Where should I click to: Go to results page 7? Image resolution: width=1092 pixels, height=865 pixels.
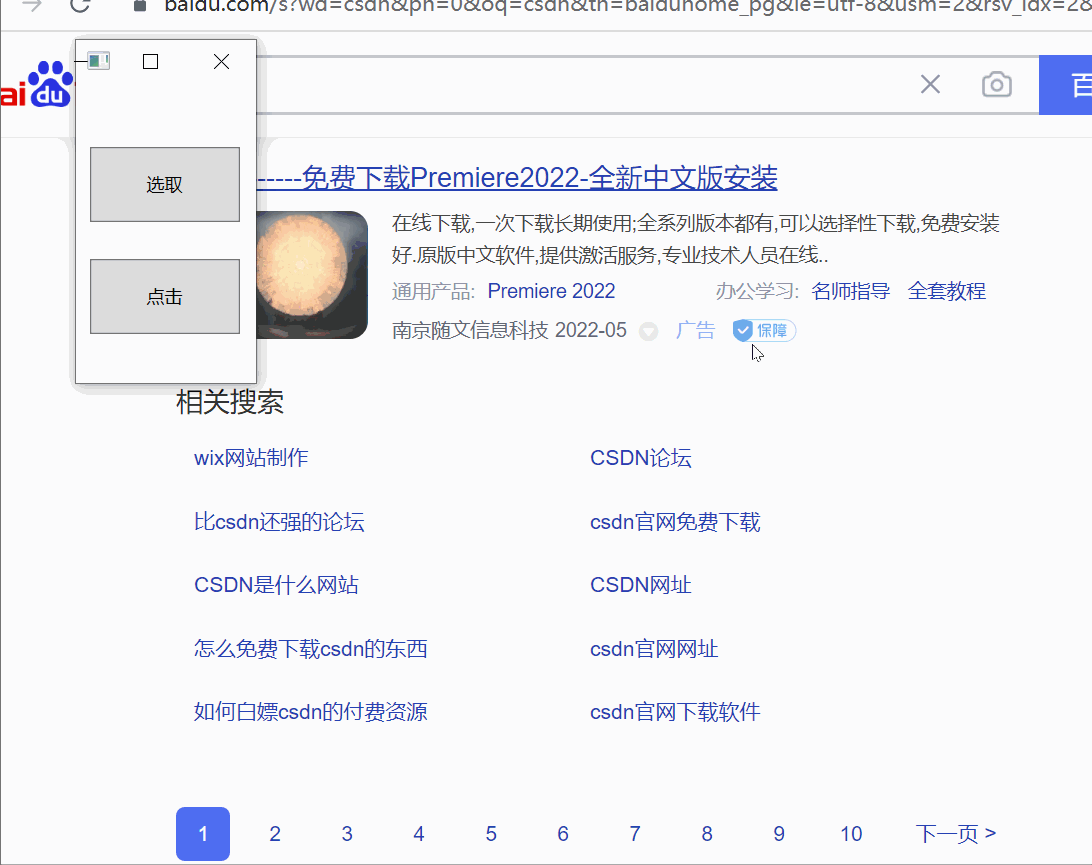click(x=634, y=834)
